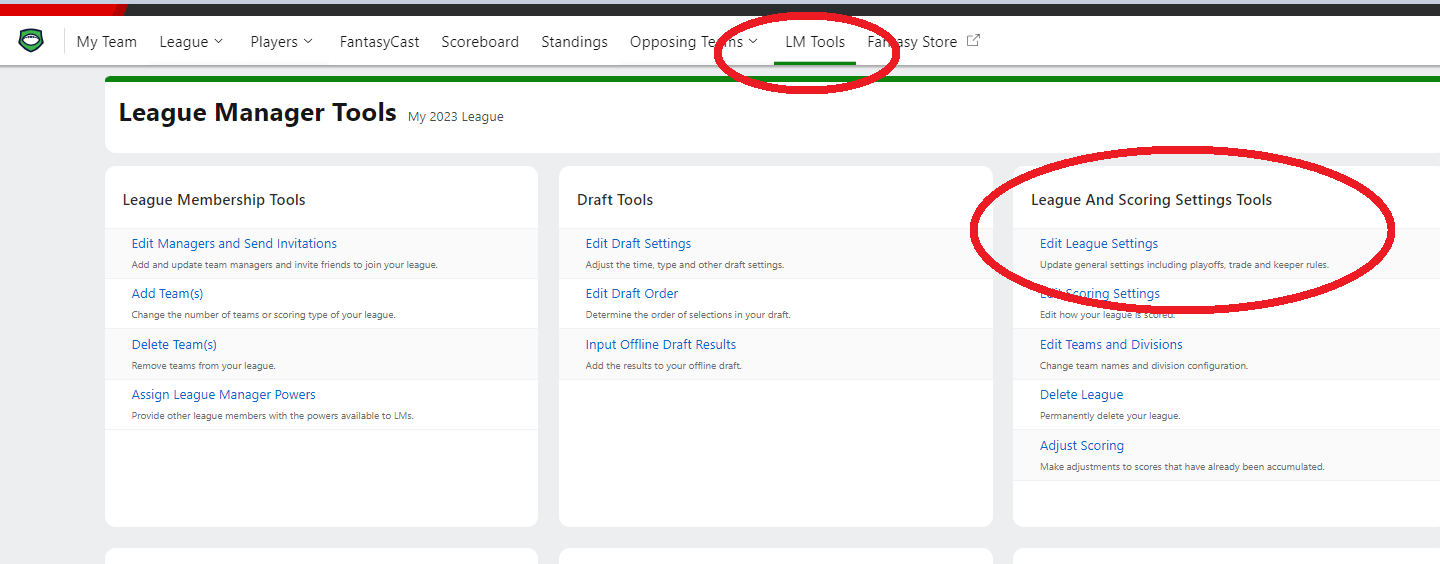Click 'Change team names and division configuration.' text
Viewport: 1440px width, 564px height.
[x=1144, y=365]
